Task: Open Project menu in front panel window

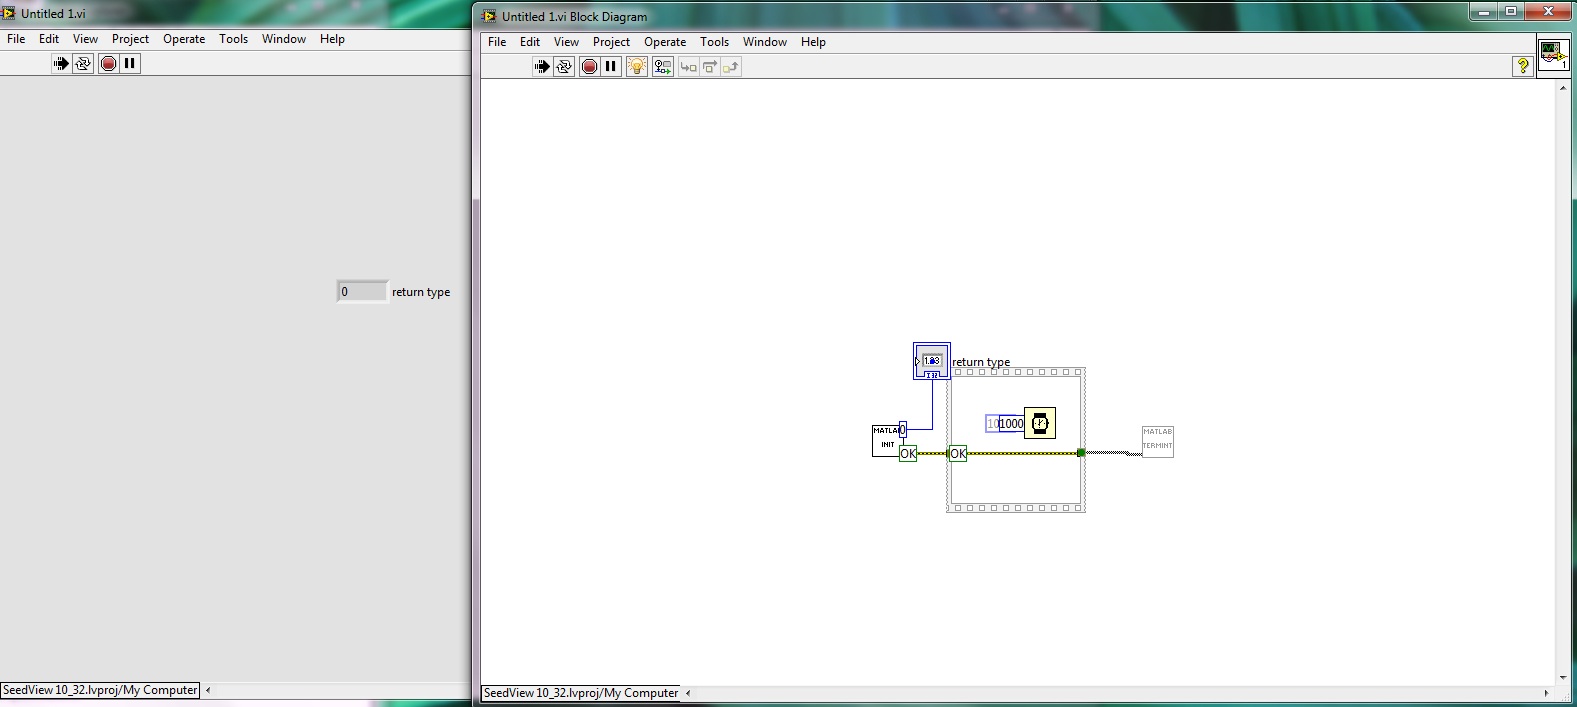Action: point(130,39)
